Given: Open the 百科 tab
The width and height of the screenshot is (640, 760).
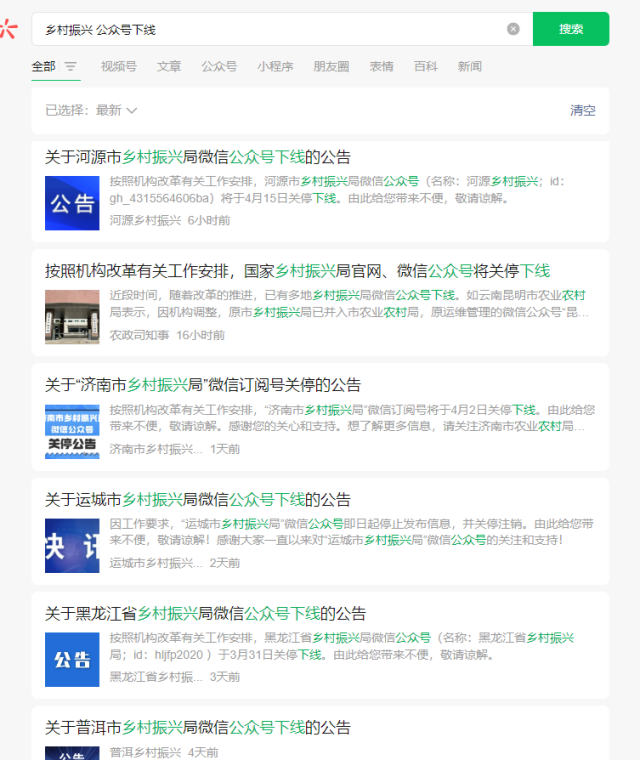Looking at the screenshot, I should click(x=426, y=67).
